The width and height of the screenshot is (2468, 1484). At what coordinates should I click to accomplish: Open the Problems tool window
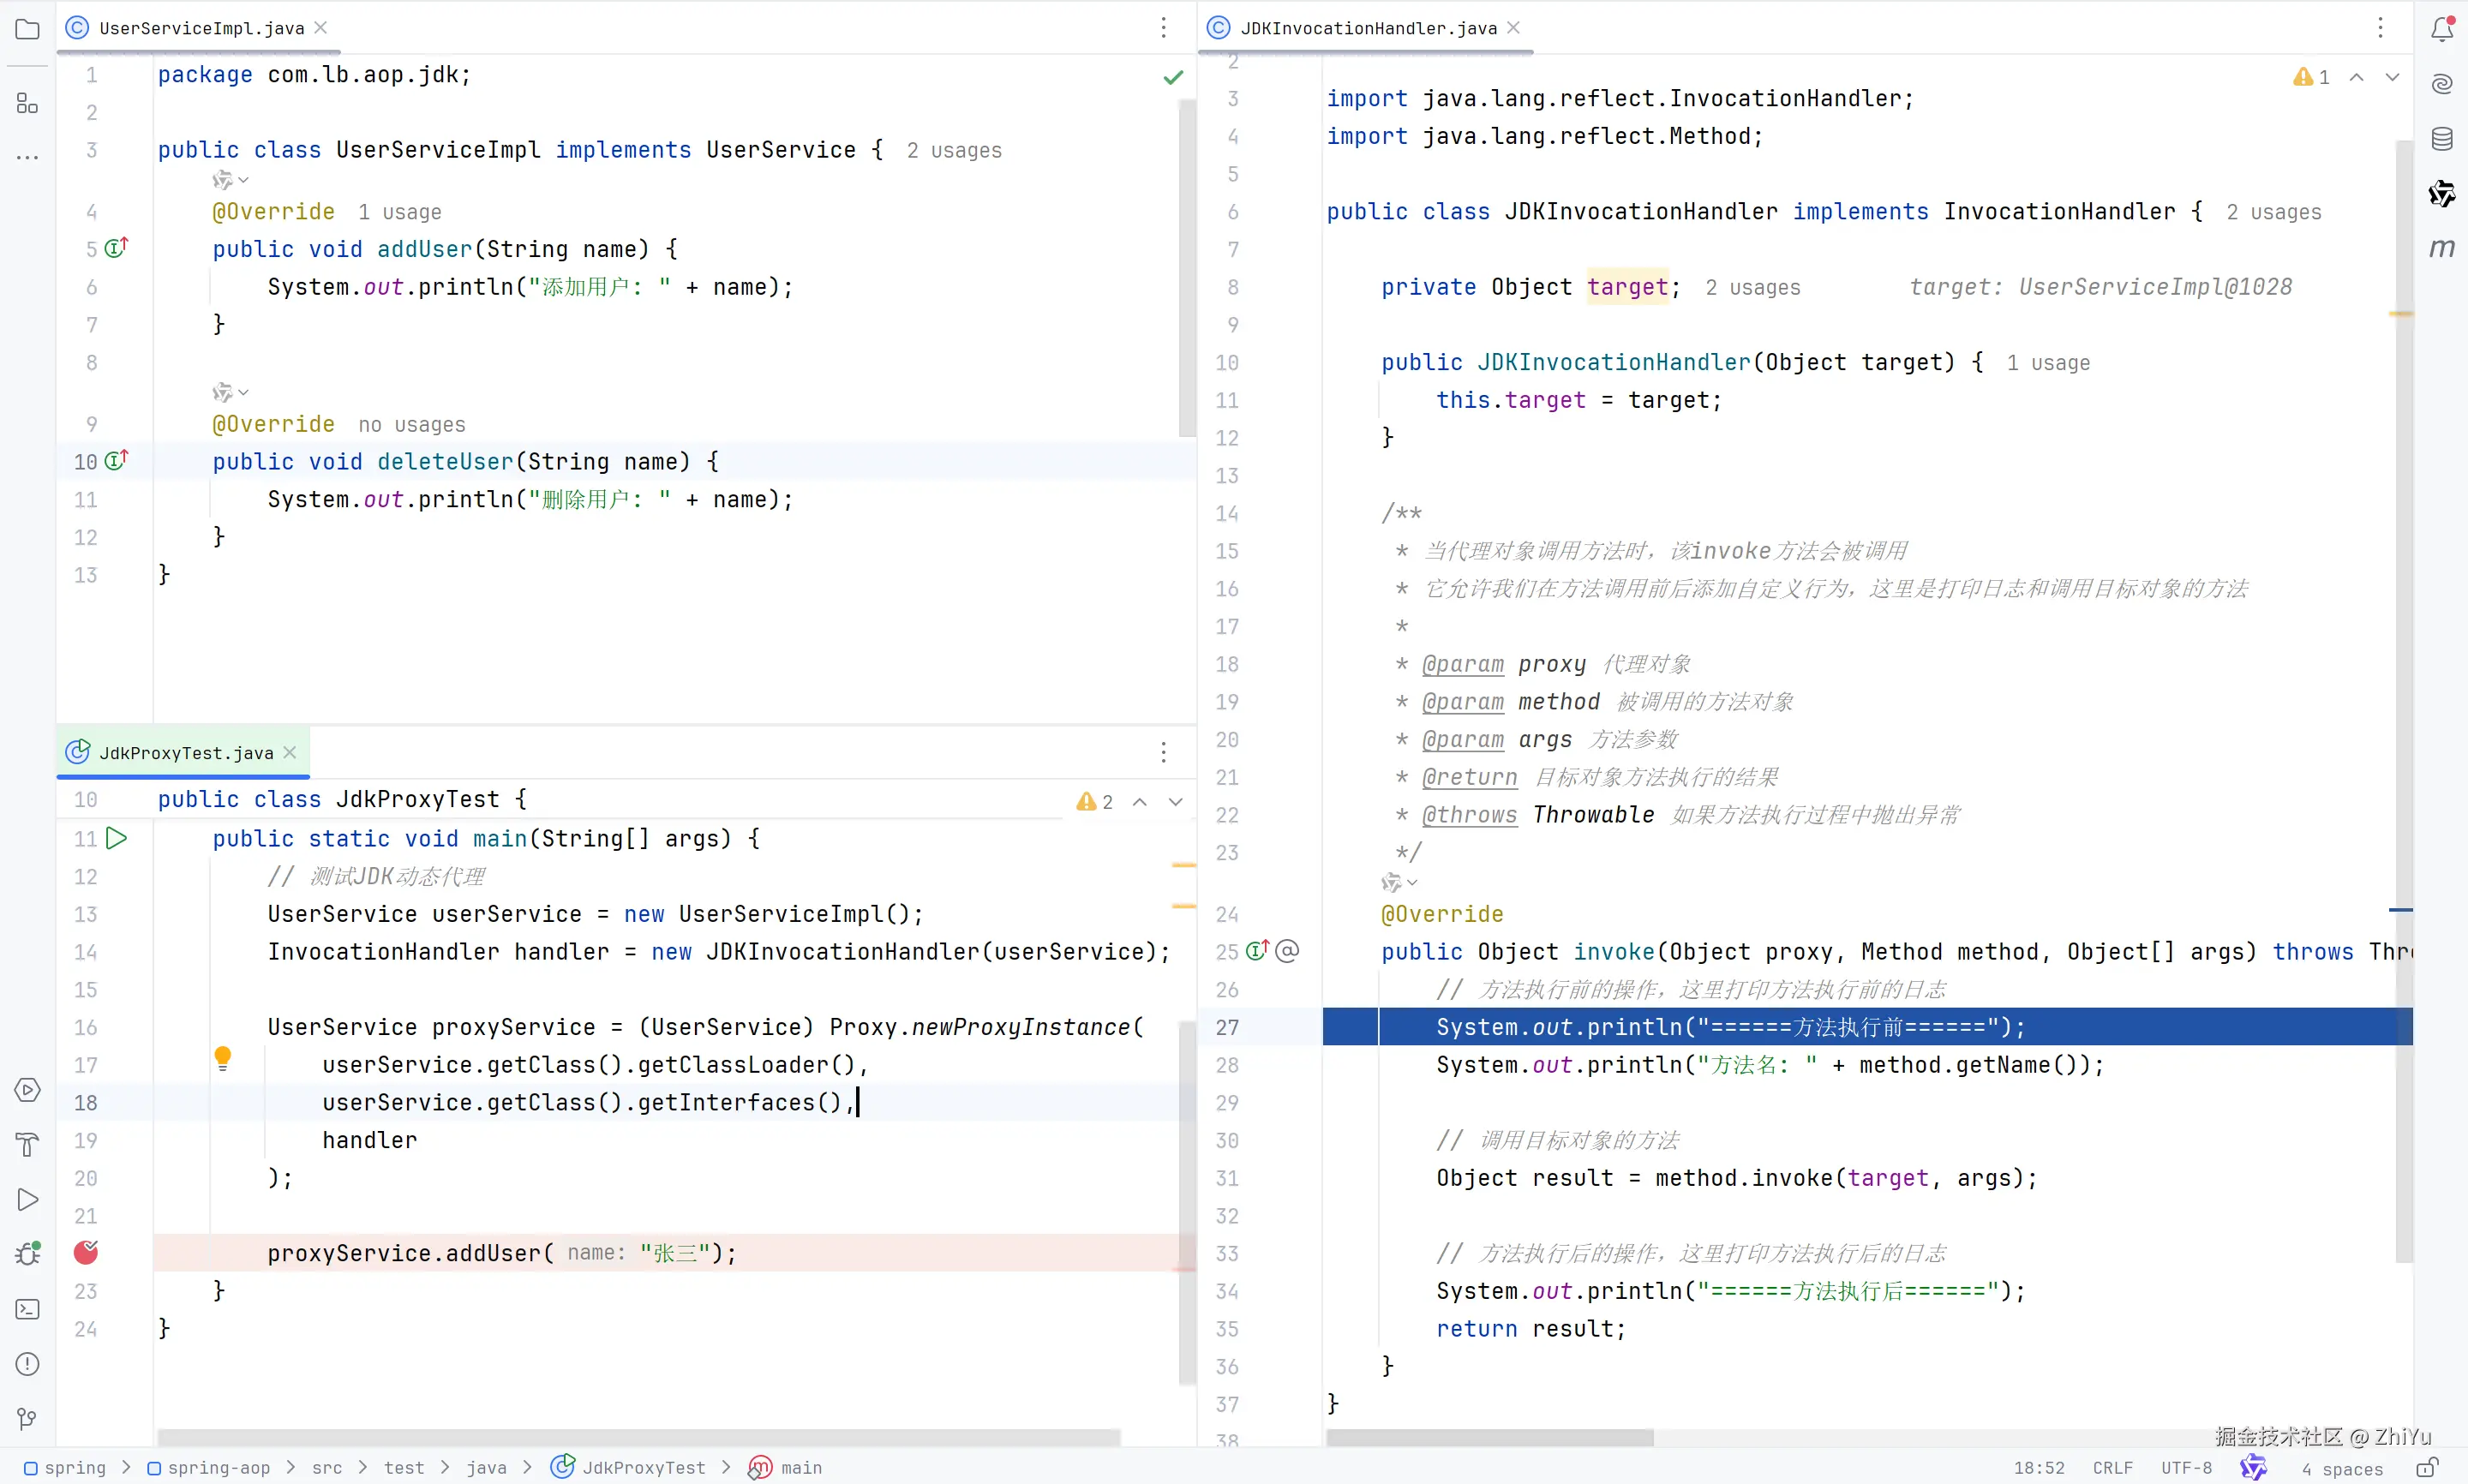(27, 1364)
